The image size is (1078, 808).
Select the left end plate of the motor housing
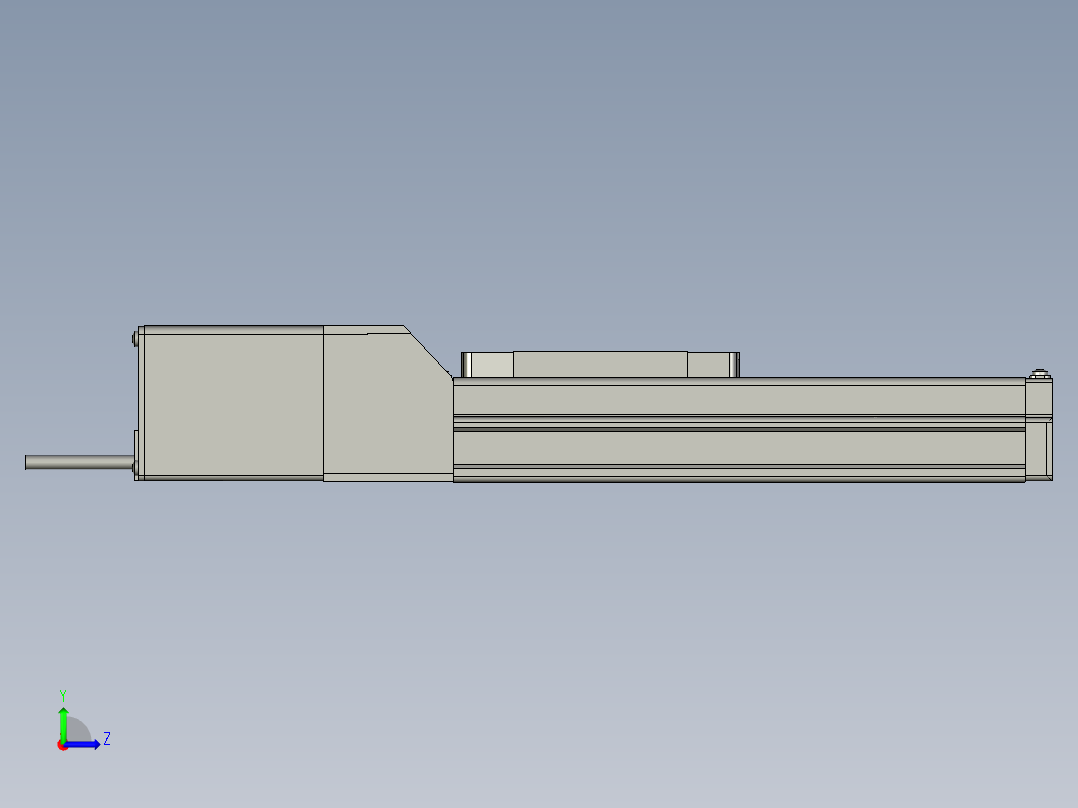(141, 400)
